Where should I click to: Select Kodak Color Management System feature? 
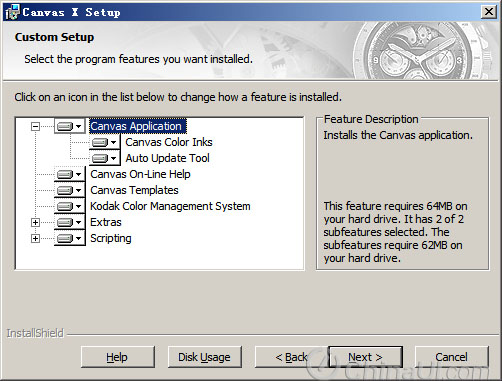coord(170,206)
